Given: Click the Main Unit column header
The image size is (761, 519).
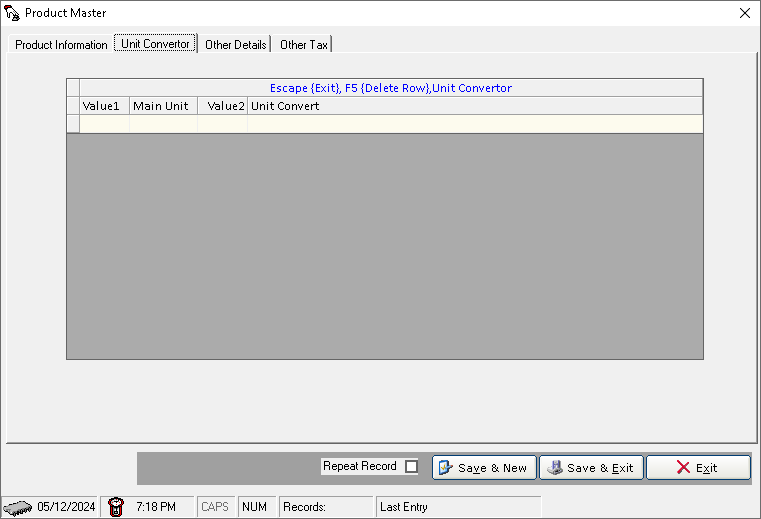Looking at the screenshot, I should pyautogui.click(x=164, y=106).
